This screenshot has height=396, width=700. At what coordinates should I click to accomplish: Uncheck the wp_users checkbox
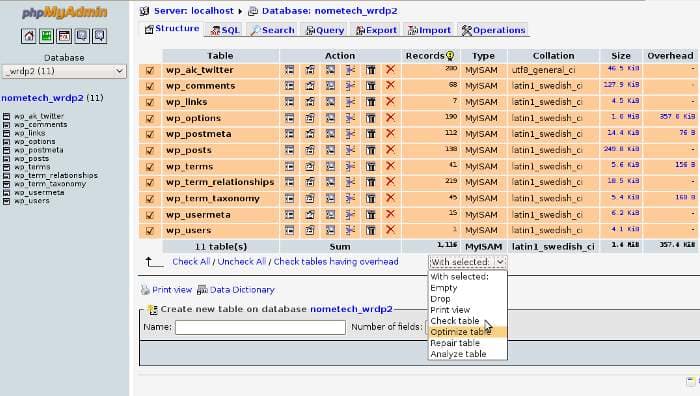point(150,231)
